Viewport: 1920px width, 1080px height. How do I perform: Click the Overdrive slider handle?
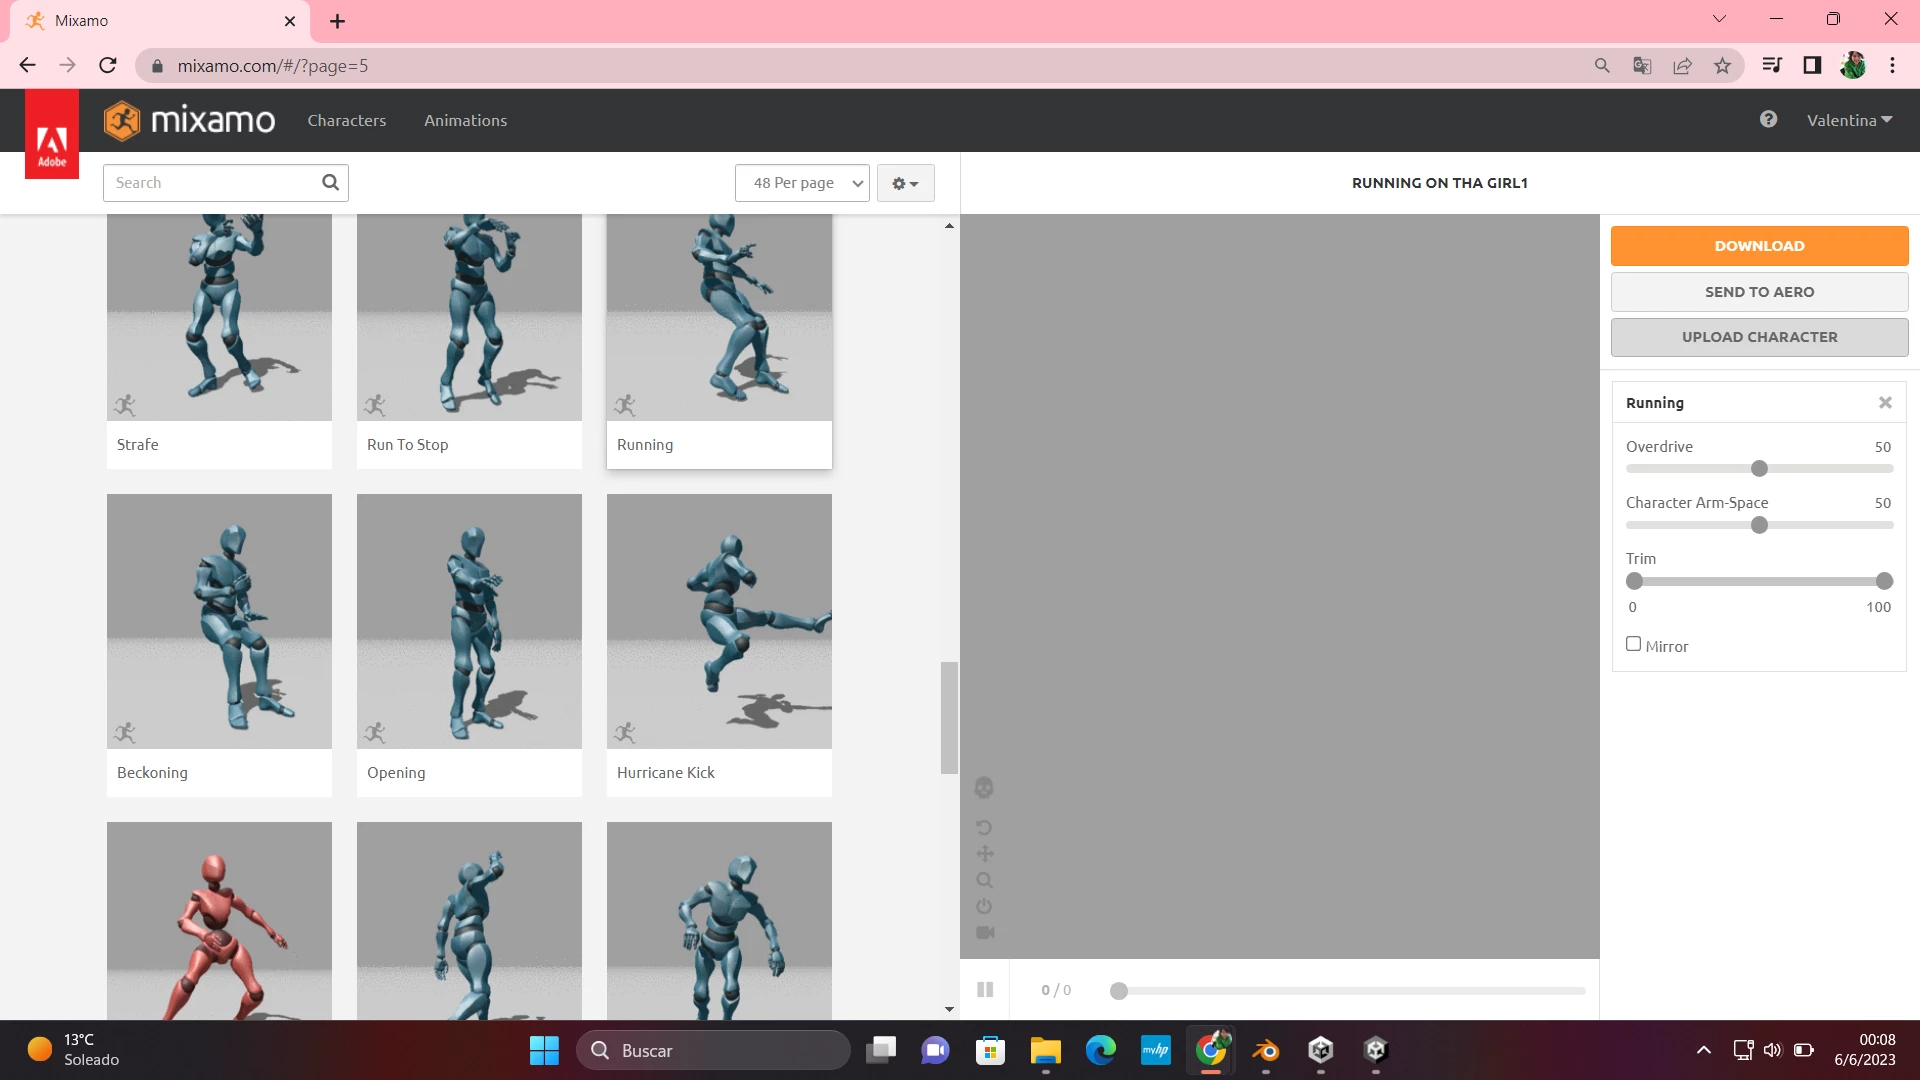click(1759, 469)
